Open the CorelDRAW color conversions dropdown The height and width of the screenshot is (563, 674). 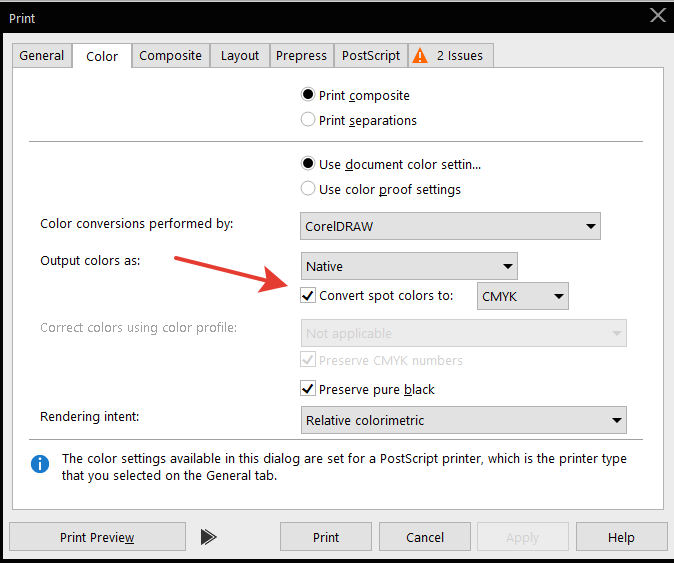450,226
